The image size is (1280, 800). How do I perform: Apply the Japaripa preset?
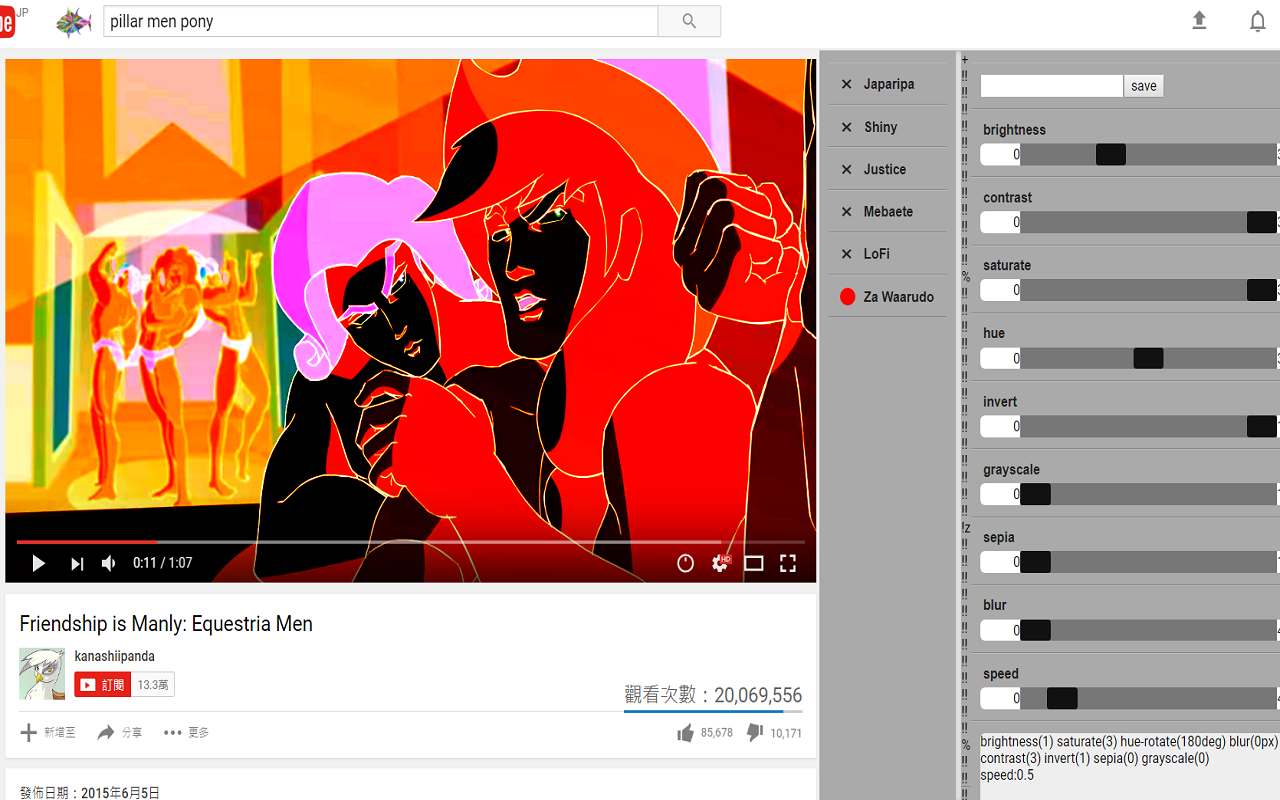tap(889, 84)
